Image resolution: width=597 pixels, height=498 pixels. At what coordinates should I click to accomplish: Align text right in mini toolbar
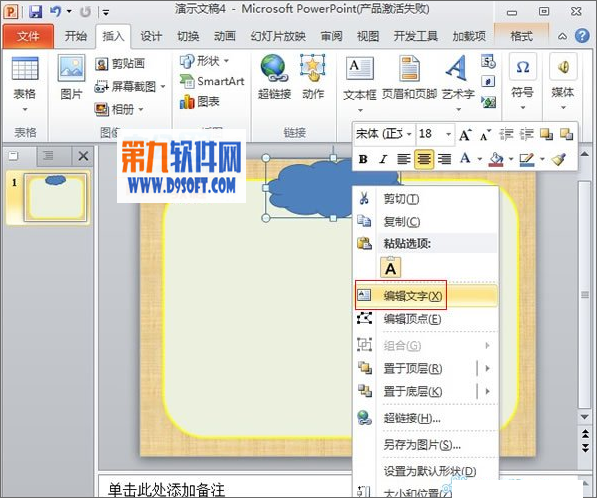(x=444, y=159)
